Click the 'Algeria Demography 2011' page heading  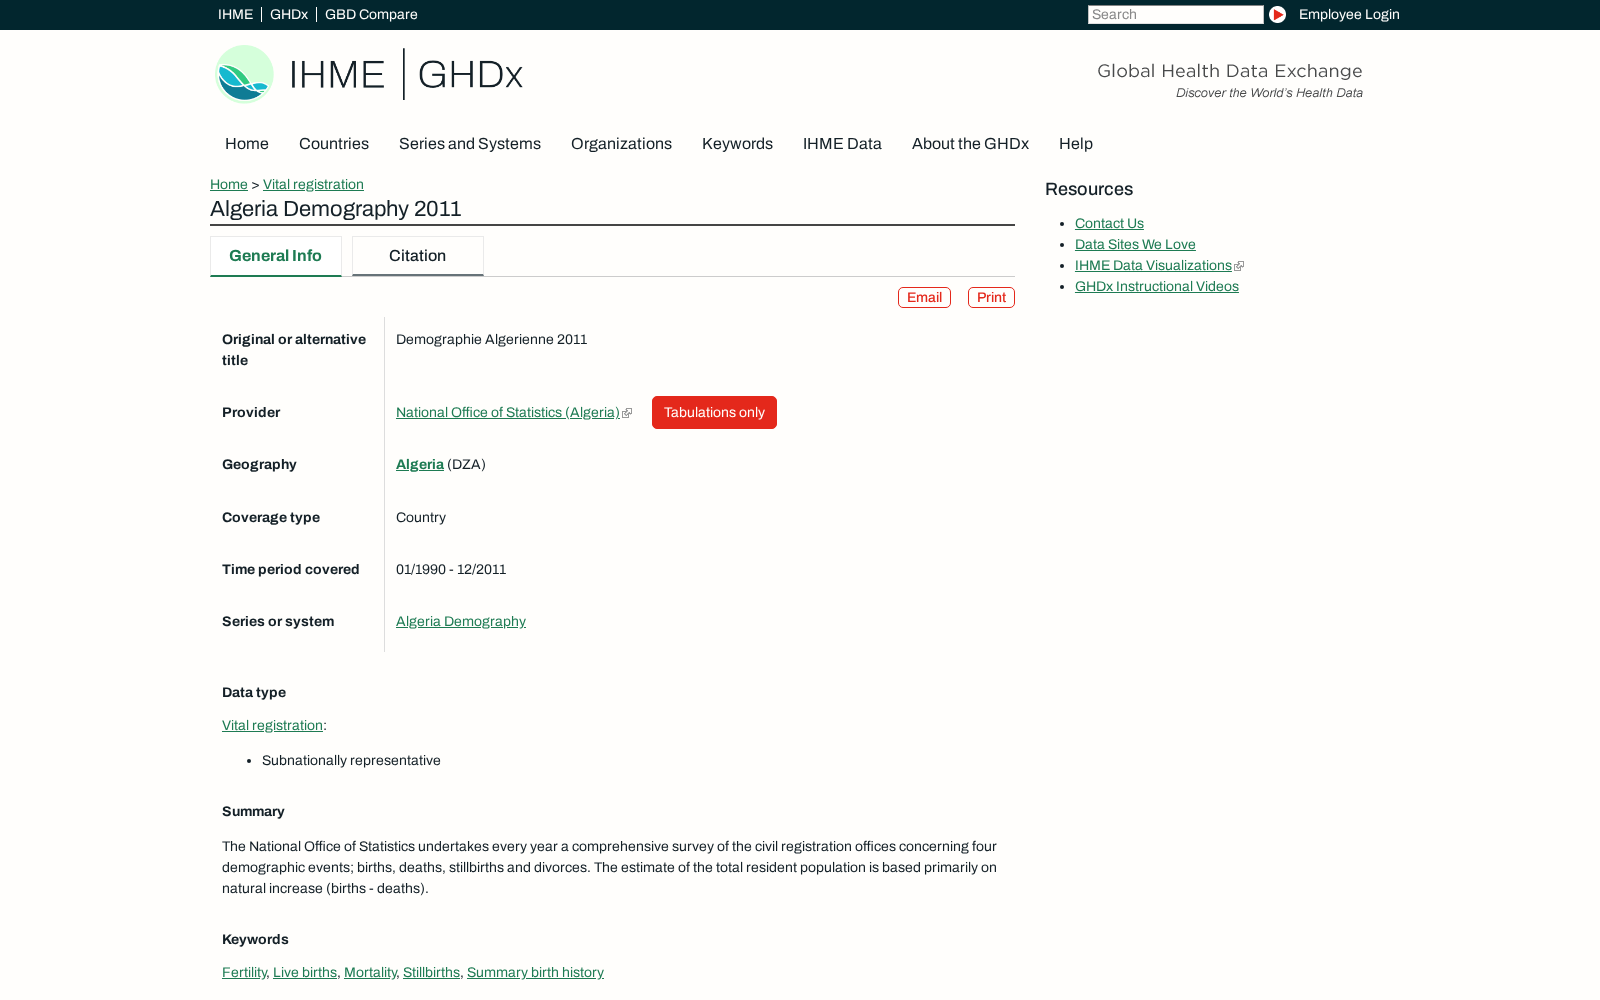pyautogui.click(x=336, y=209)
